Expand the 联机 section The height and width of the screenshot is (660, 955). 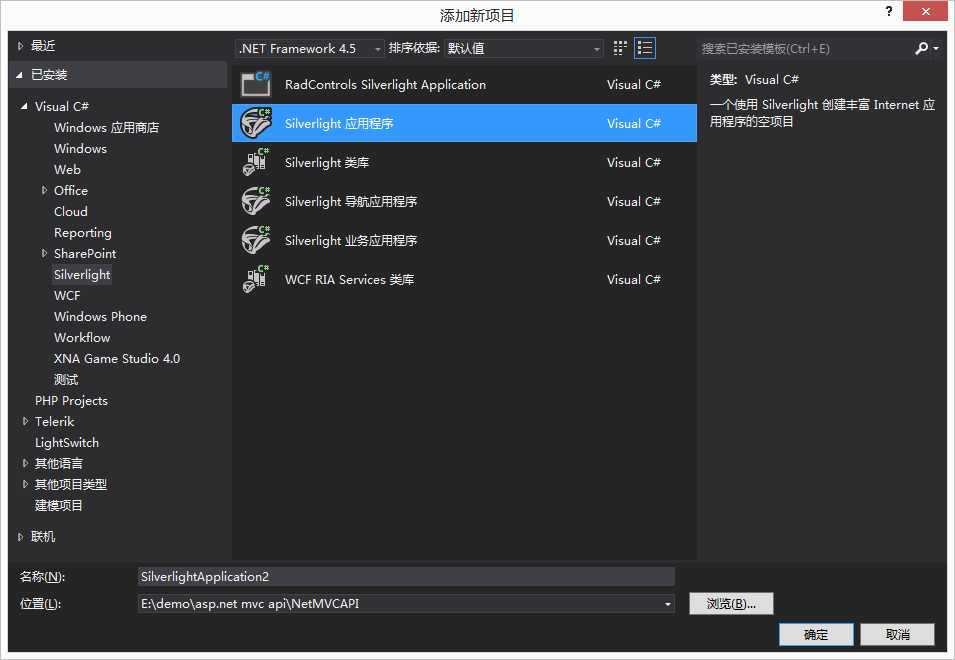click(20, 536)
